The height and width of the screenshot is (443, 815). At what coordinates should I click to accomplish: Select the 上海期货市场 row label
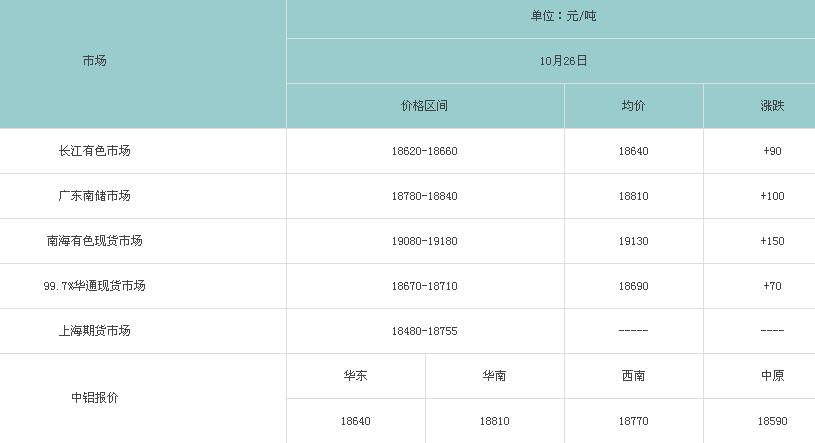click(95, 331)
